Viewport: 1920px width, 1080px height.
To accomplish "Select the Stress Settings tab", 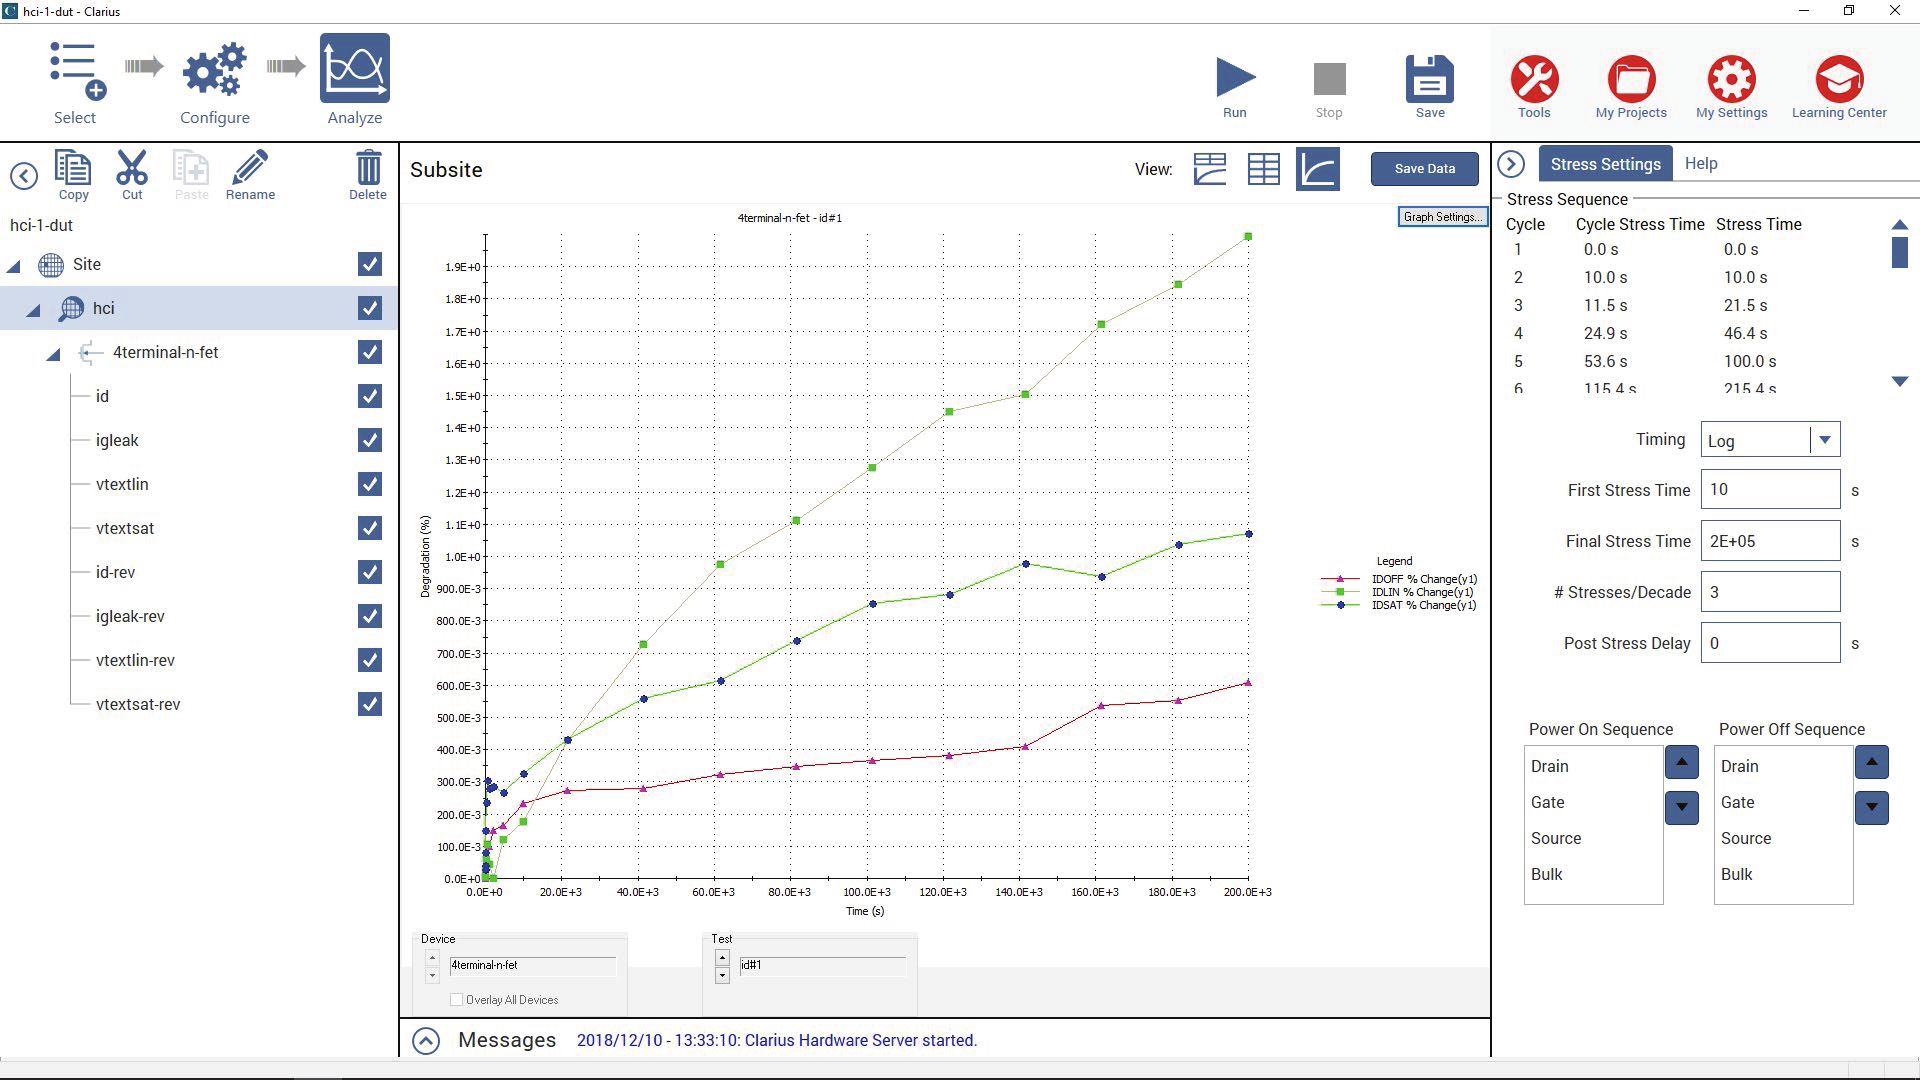I will [1606, 164].
